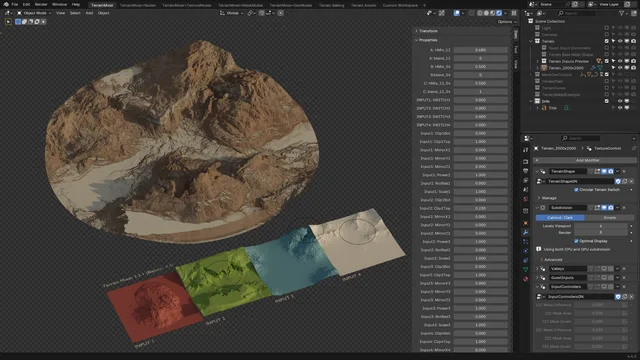Select Terrain_2000x2000 object in the outliner
The image size is (640, 360).
click(x=565, y=68)
